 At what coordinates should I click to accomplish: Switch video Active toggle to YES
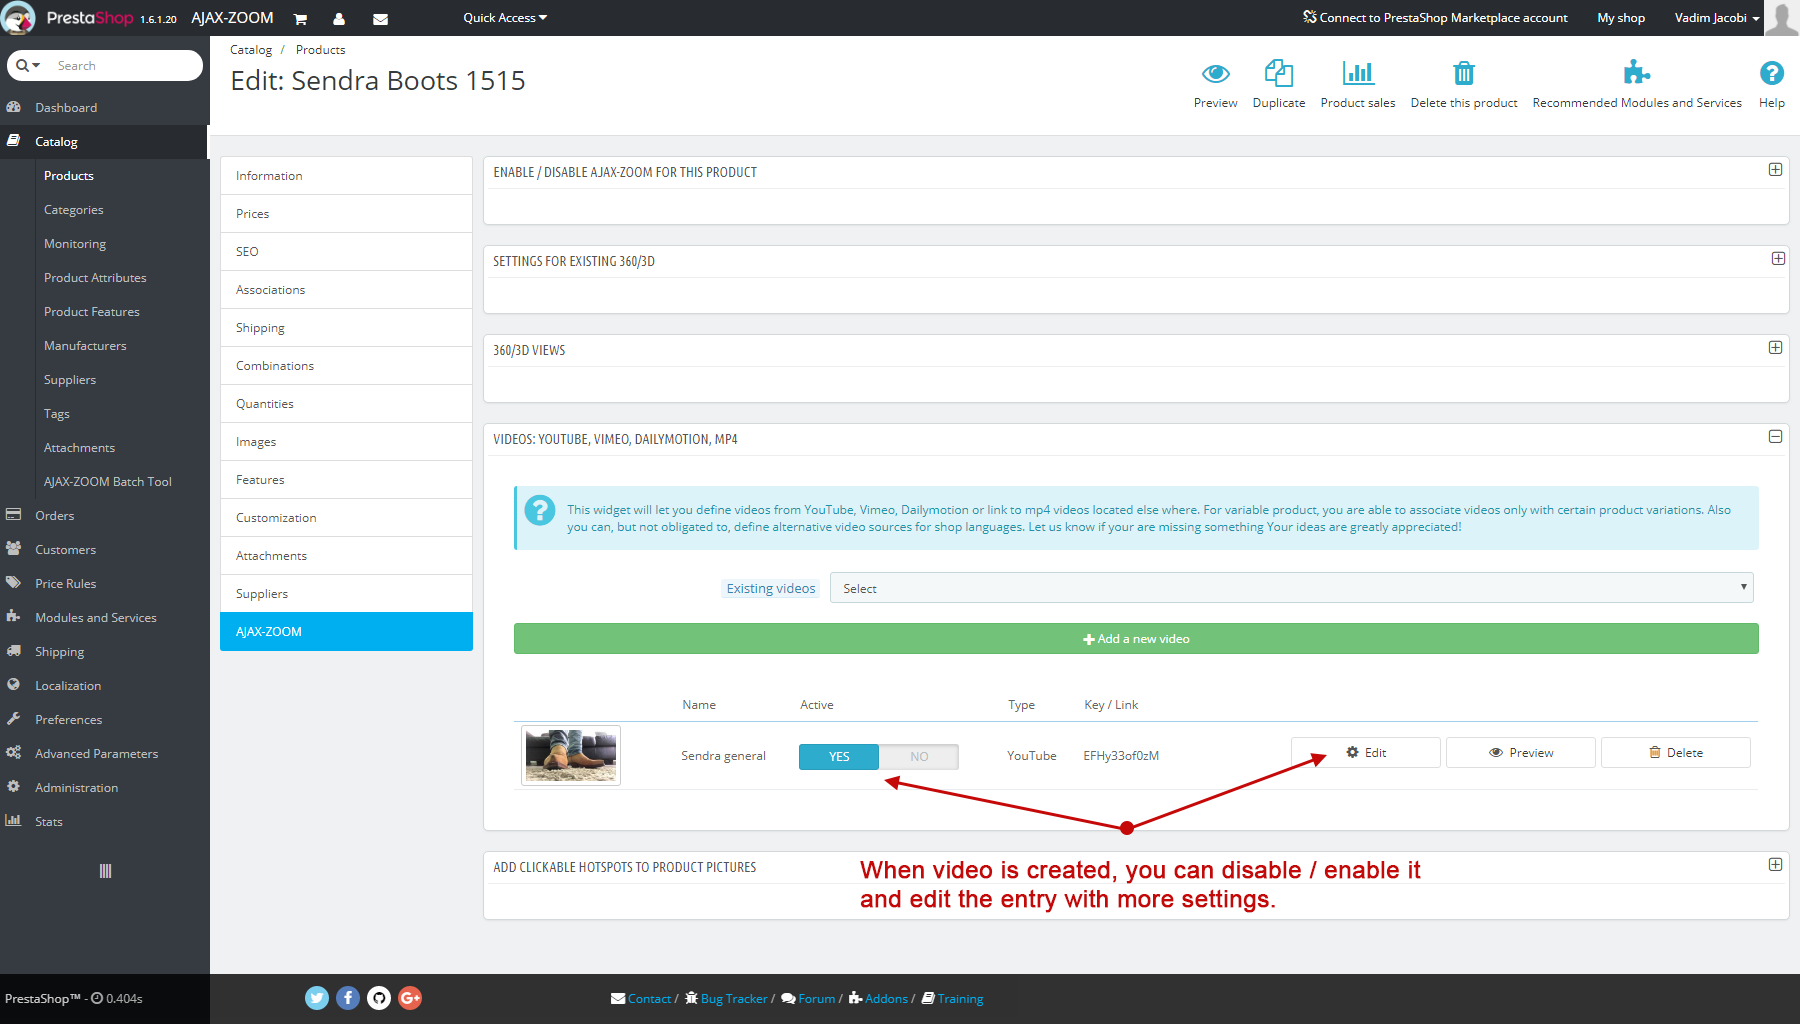839,757
